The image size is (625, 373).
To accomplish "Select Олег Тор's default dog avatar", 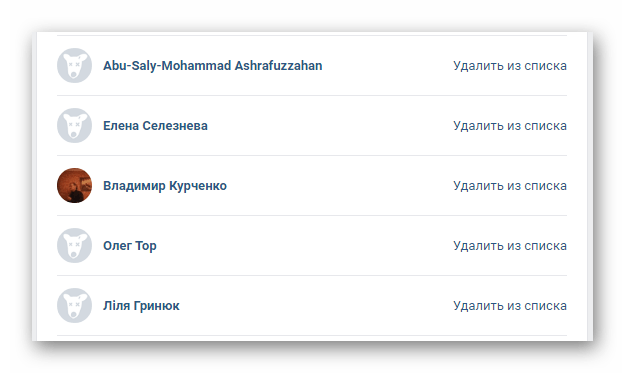I will [x=75, y=245].
